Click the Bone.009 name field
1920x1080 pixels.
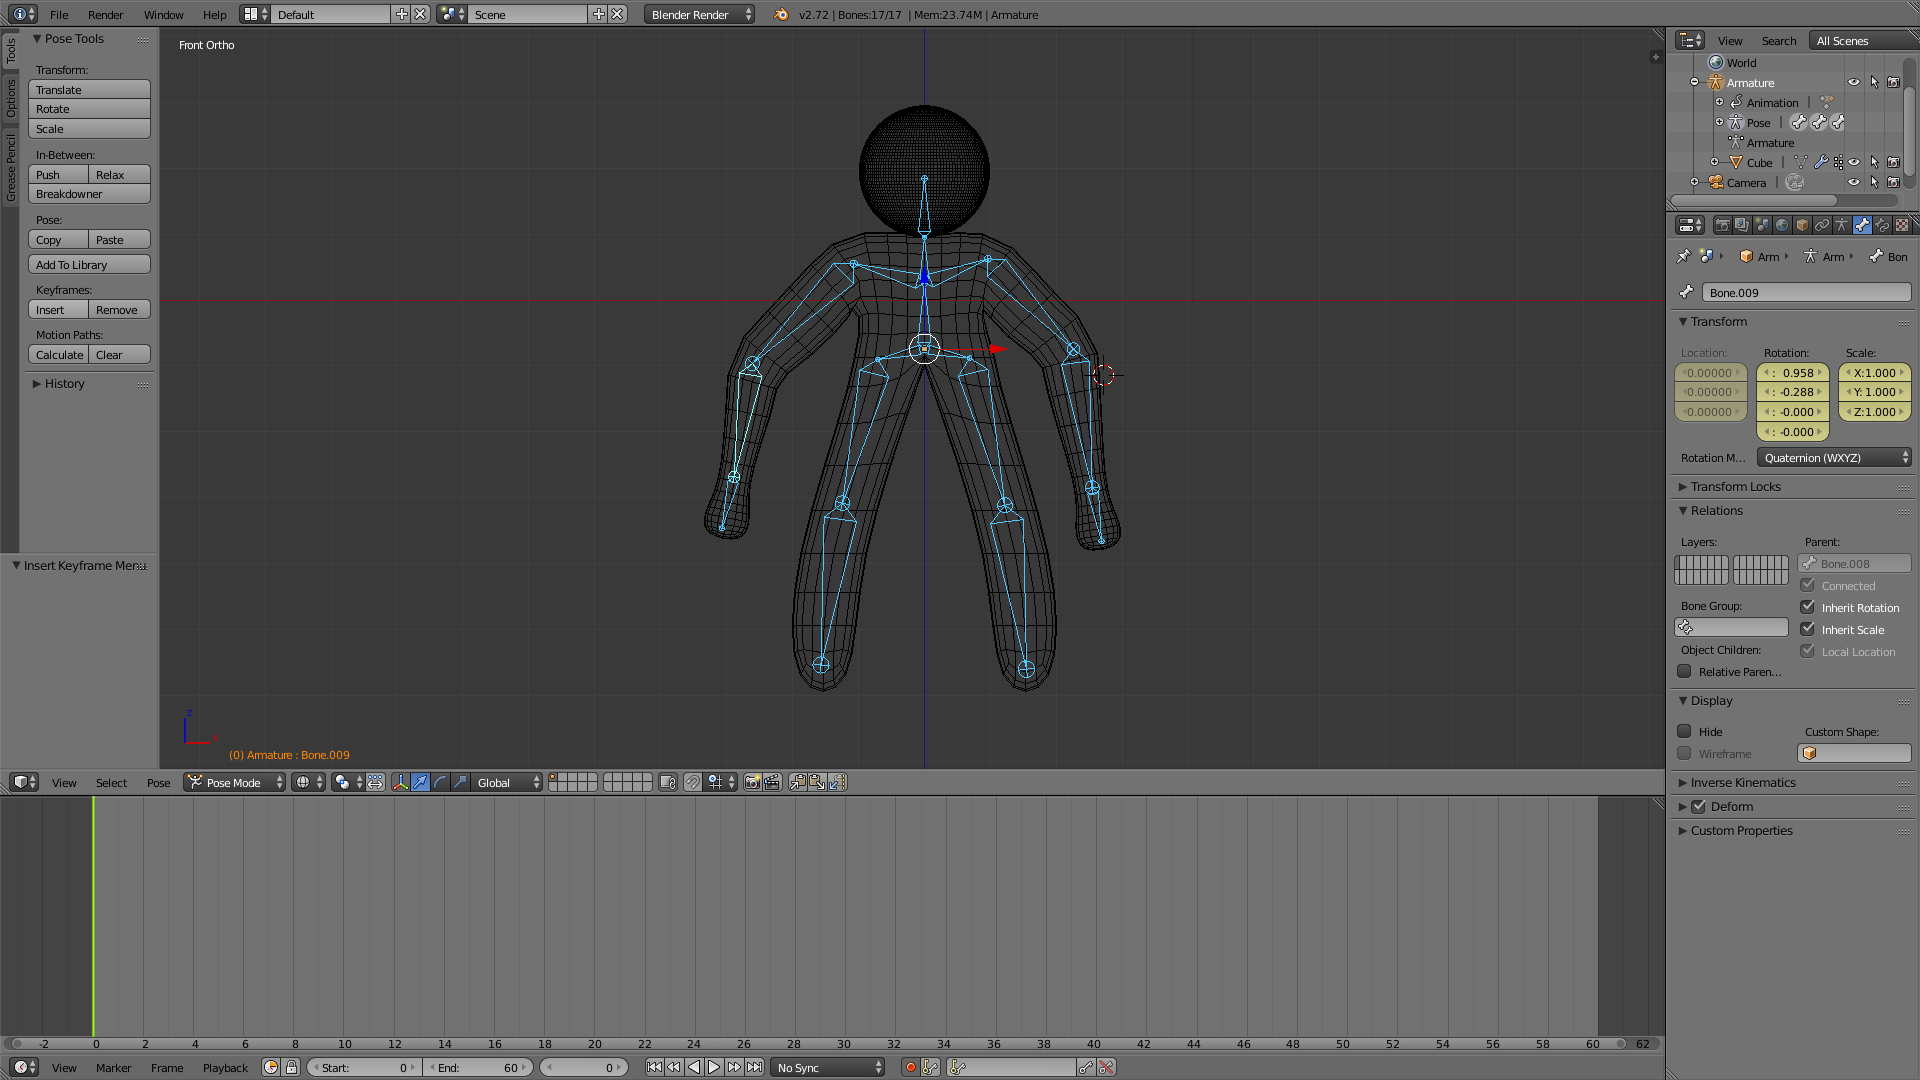(x=1805, y=292)
